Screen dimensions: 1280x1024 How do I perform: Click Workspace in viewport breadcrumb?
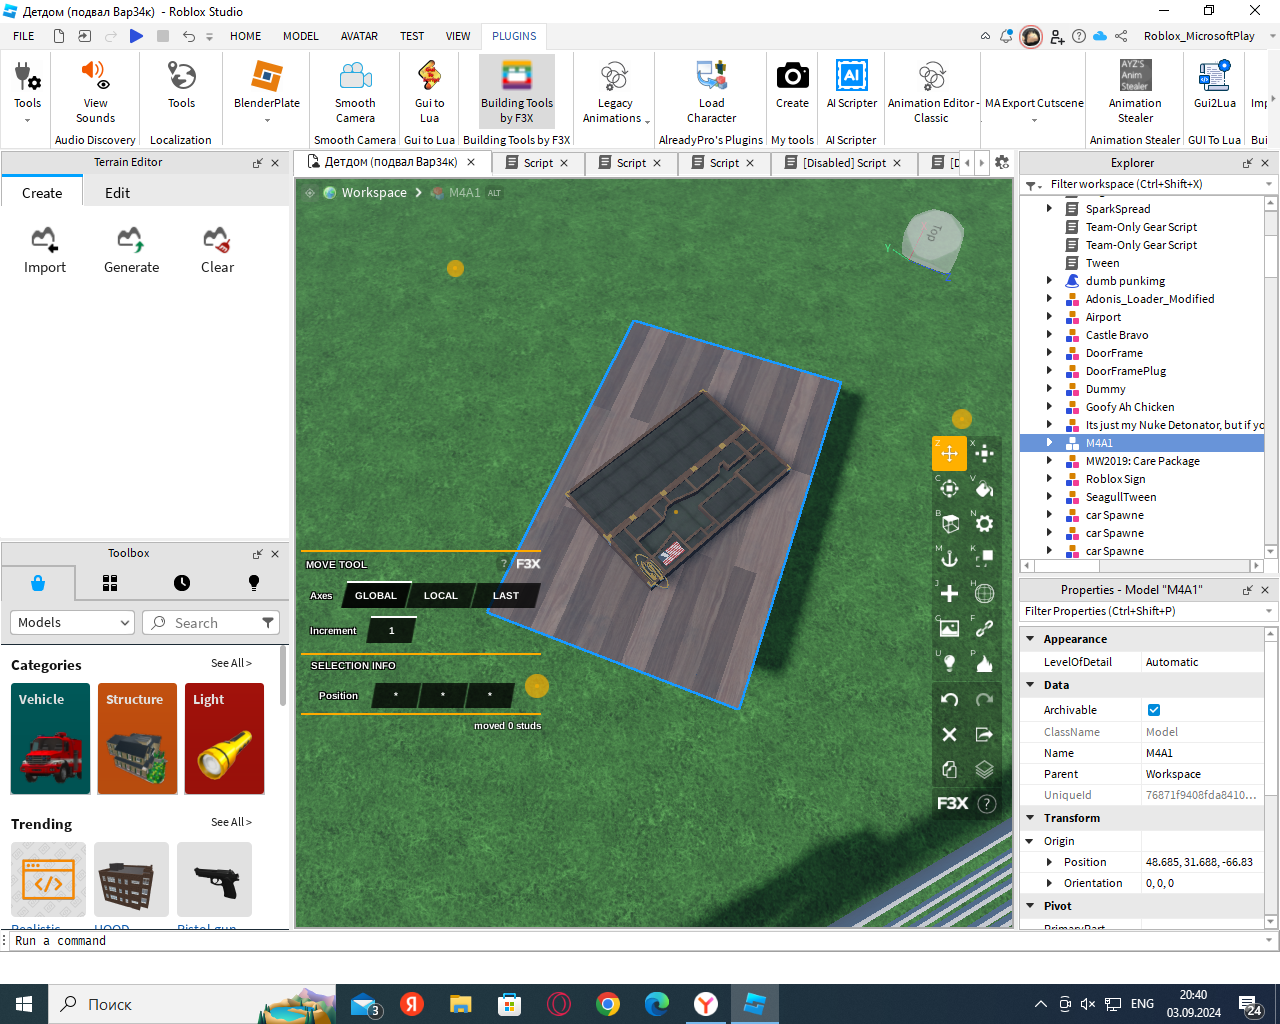click(374, 192)
